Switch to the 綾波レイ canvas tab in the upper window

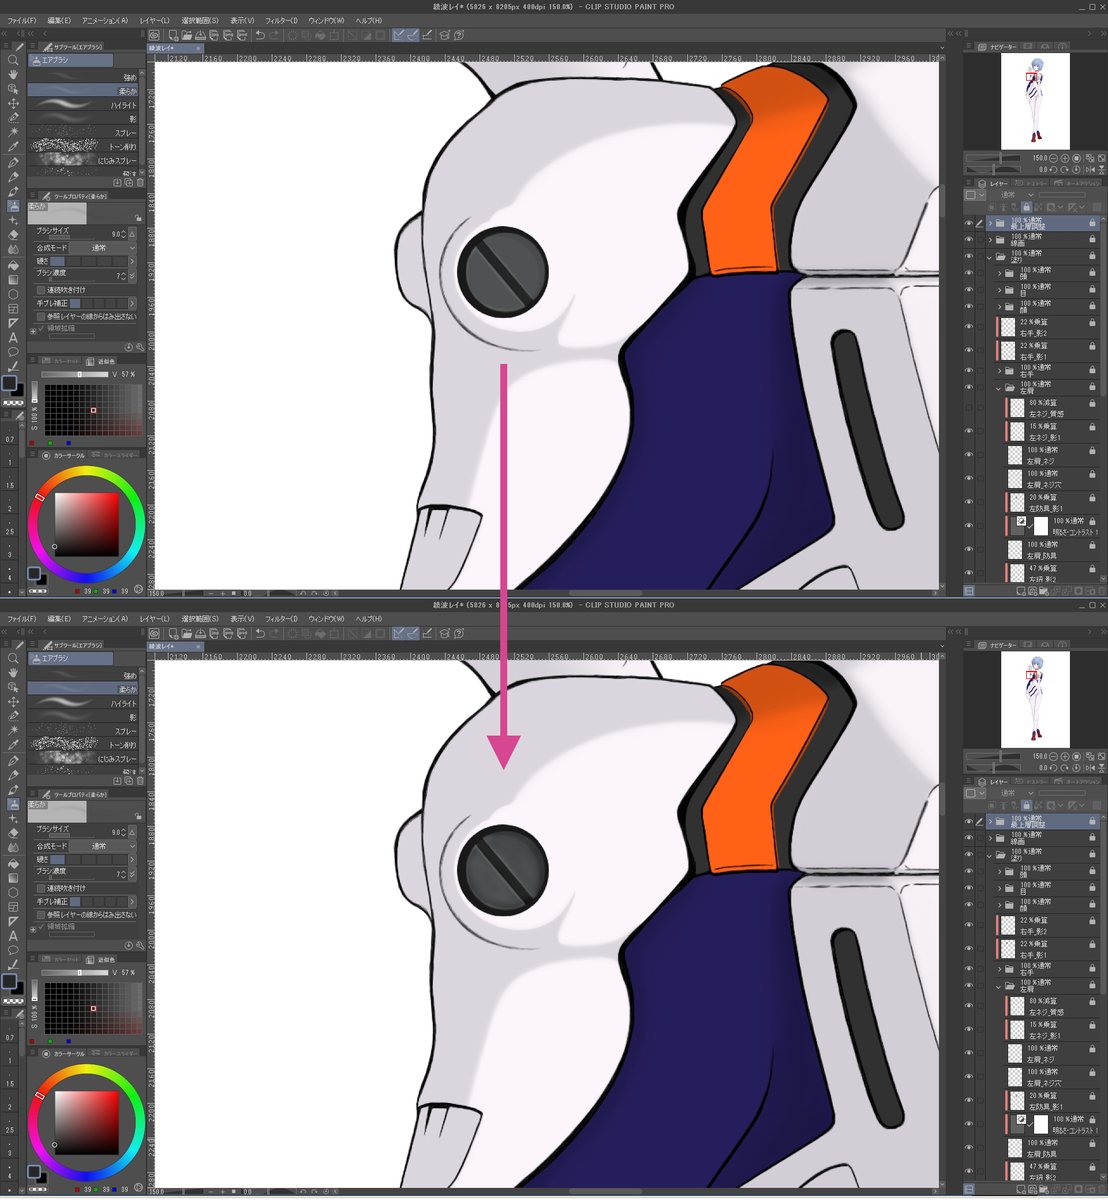(175, 47)
